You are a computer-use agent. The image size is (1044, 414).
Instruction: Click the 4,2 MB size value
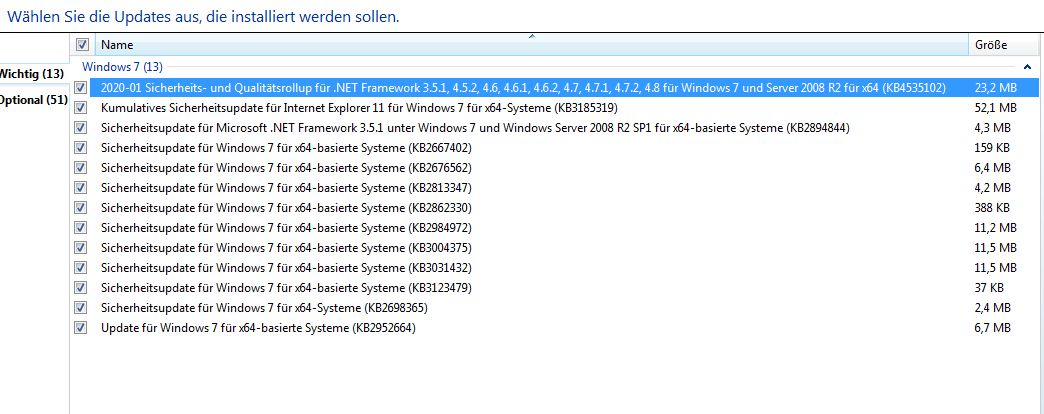993,187
